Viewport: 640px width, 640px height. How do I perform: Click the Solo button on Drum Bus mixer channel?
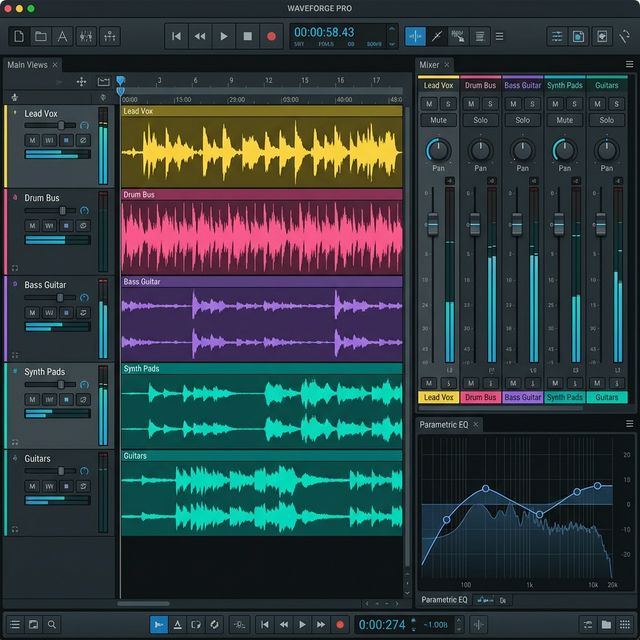tap(480, 120)
